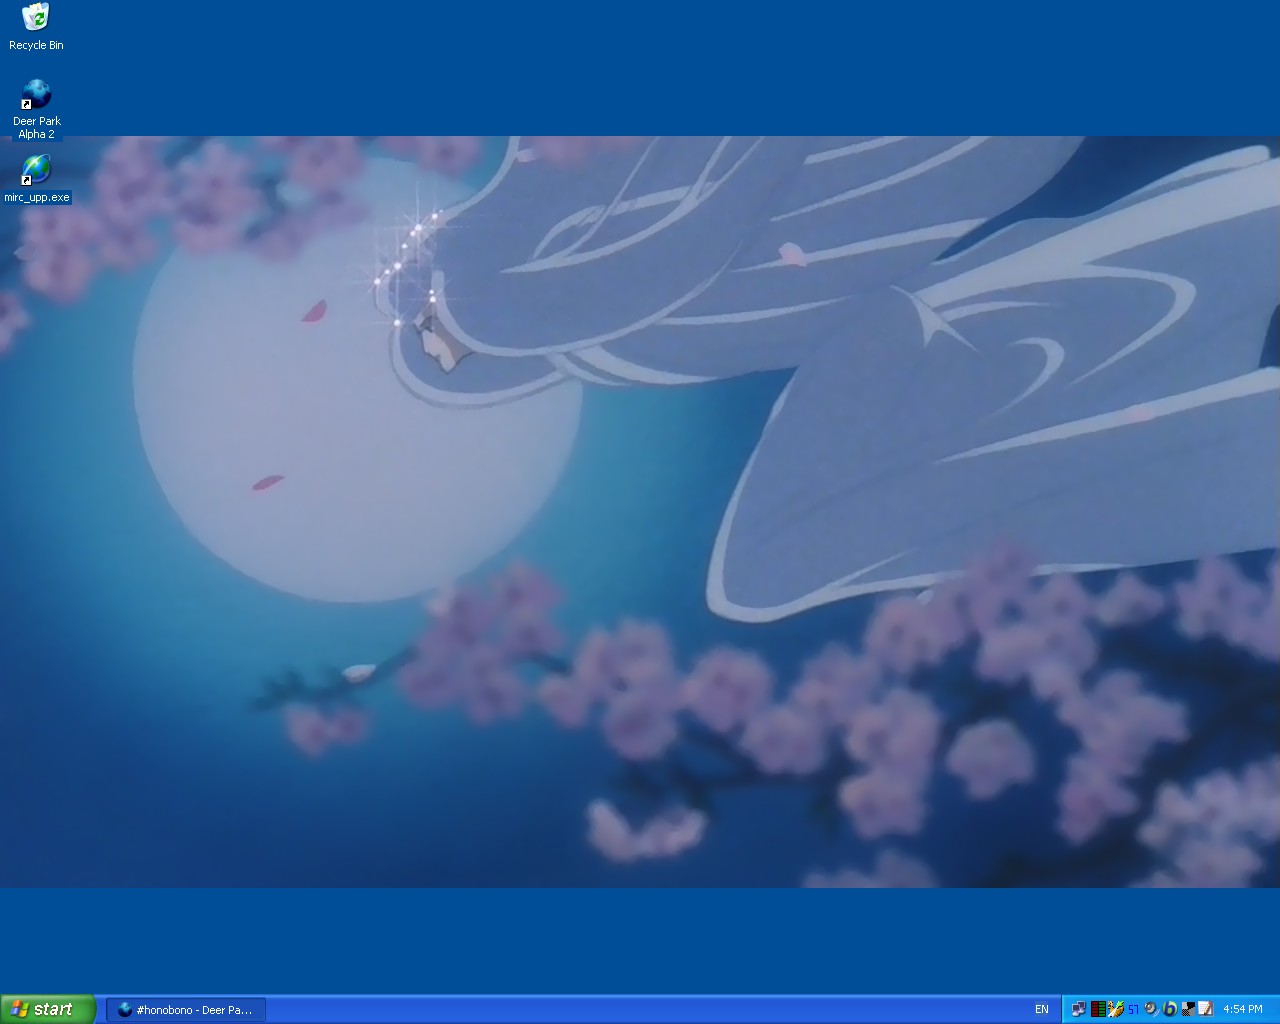This screenshot has width=1280, height=1024.
Task: Click the yellow and green tray icon
Action: tap(1115, 1009)
